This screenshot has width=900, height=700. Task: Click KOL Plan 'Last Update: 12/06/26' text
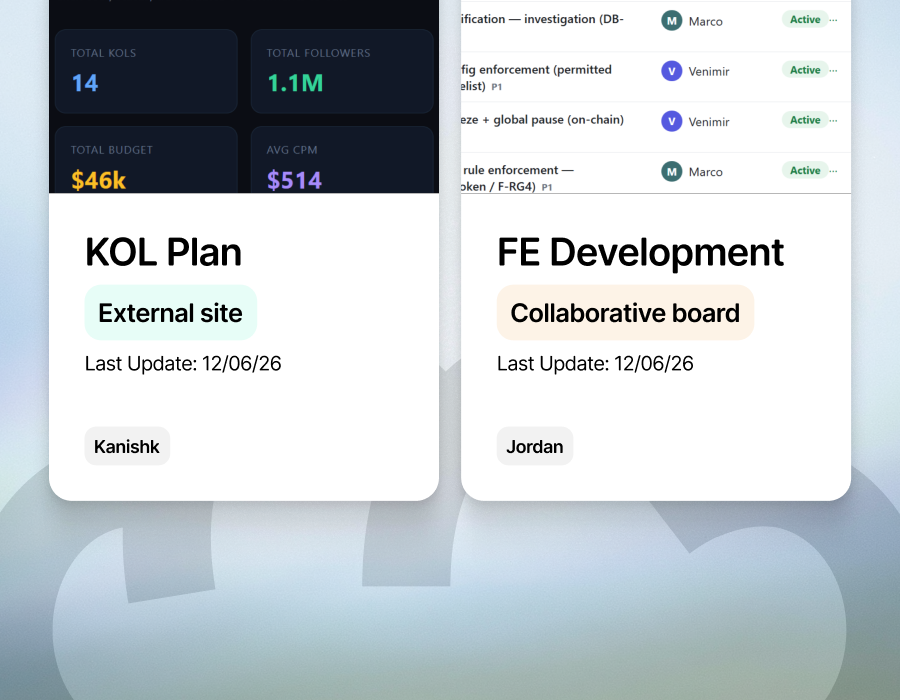(183, 364)
